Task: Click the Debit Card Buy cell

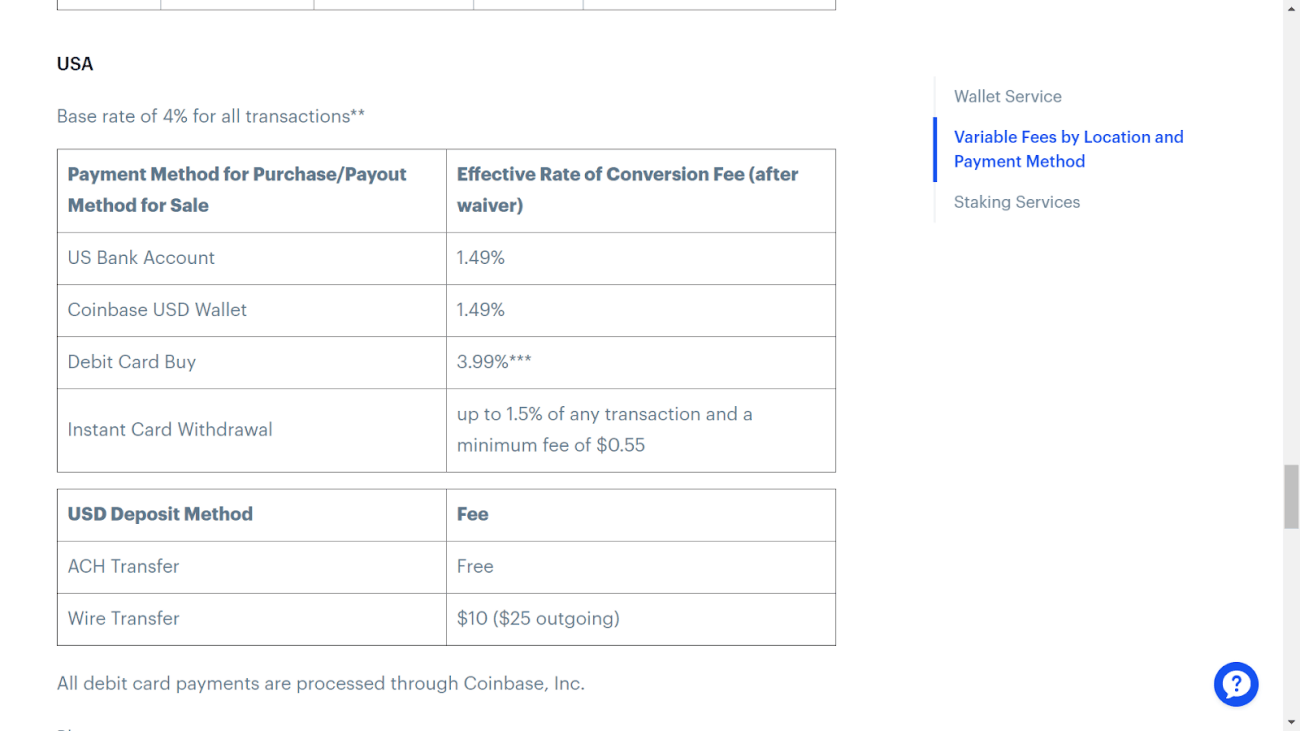Action: pos(252,362)
